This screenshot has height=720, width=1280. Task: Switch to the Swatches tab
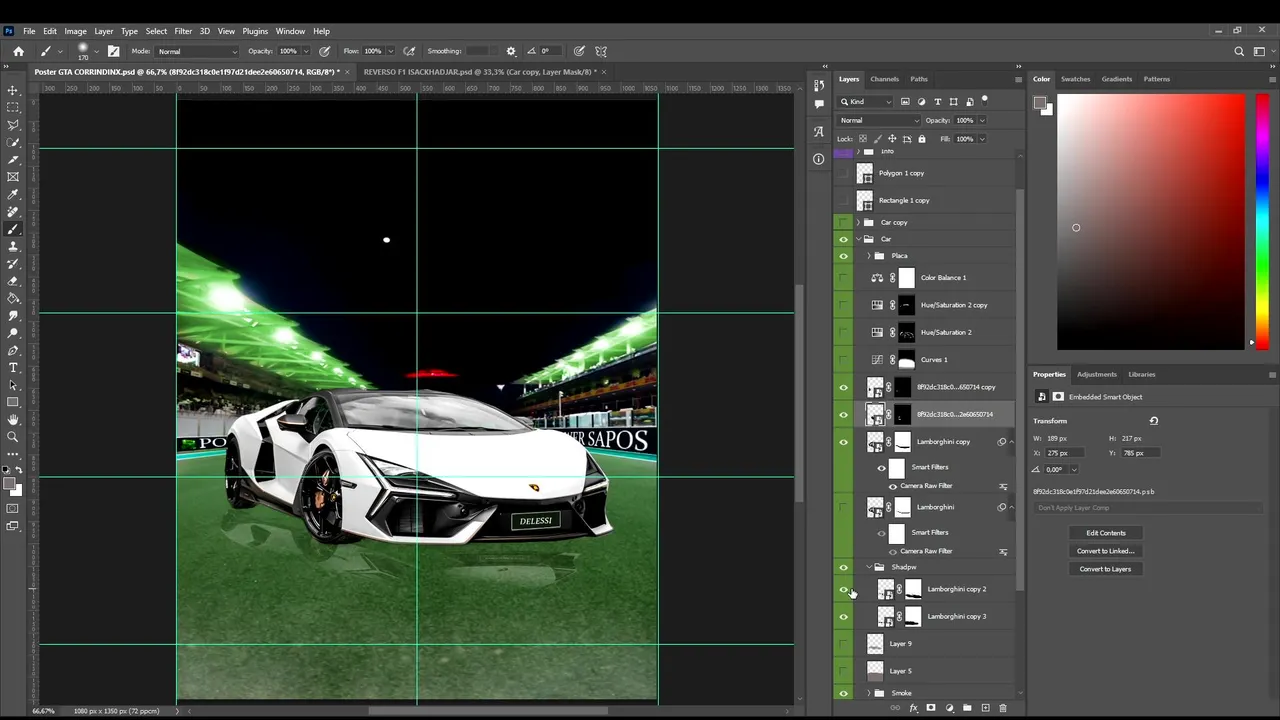pyautogui.click(x=1075, y=79)
